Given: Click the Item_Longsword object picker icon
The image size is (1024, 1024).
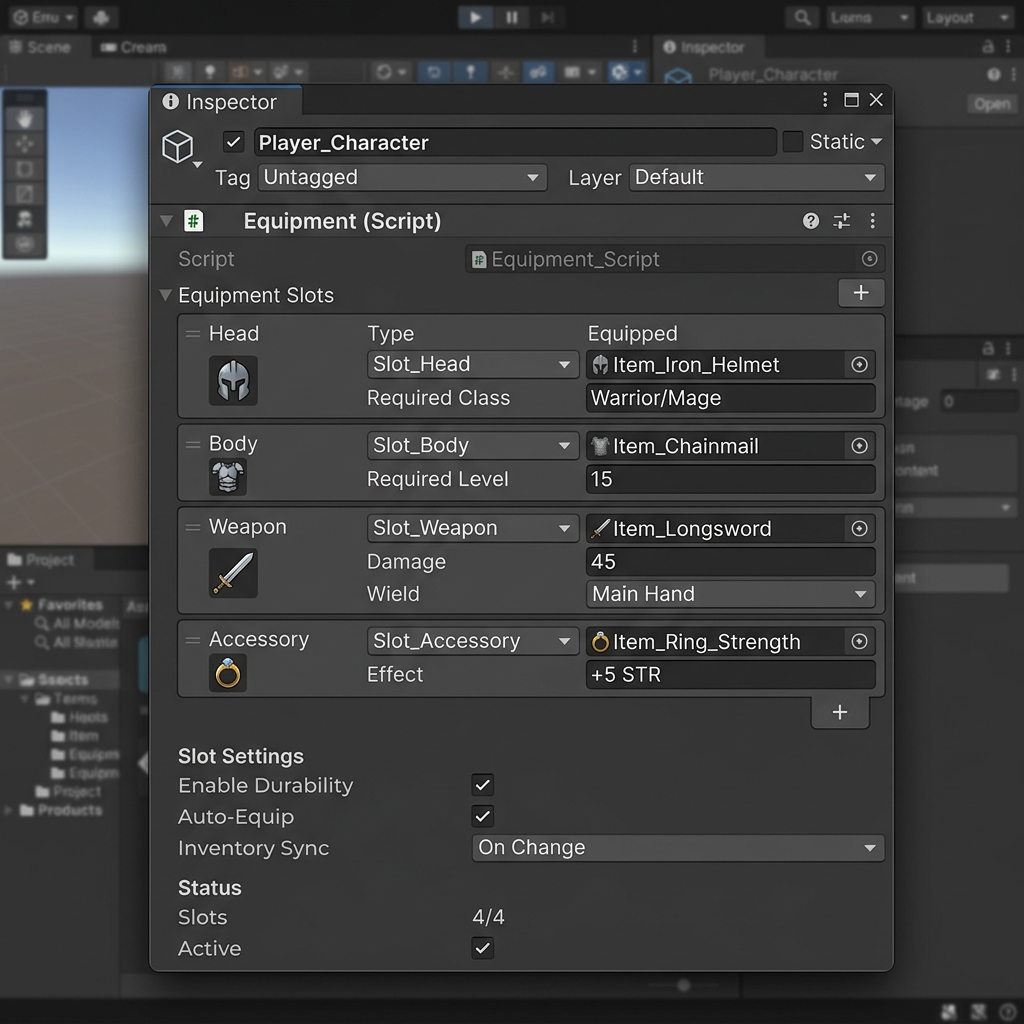Looking at the screenshot, I should tap(859, 529).
